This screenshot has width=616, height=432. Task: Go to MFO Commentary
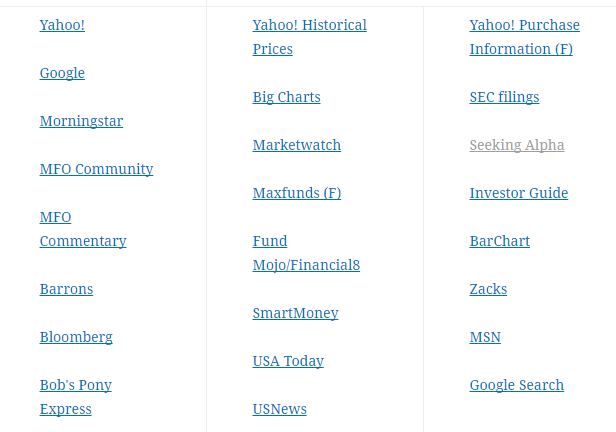82,241
